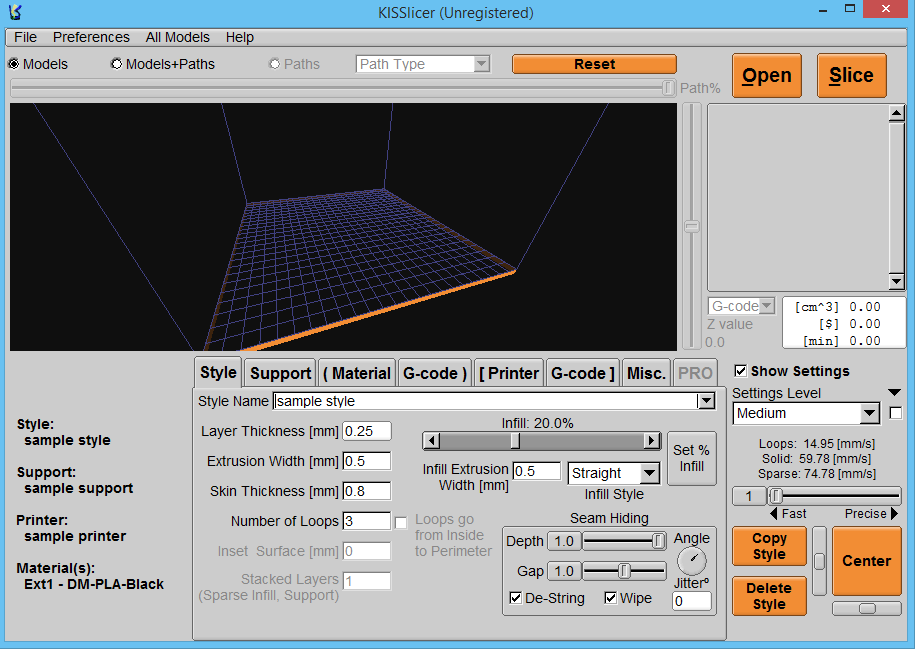The height and width of the screenshot is (649, 915).
Task: Expand the Settings Level Medium dropdown
Action: [868, 413]
